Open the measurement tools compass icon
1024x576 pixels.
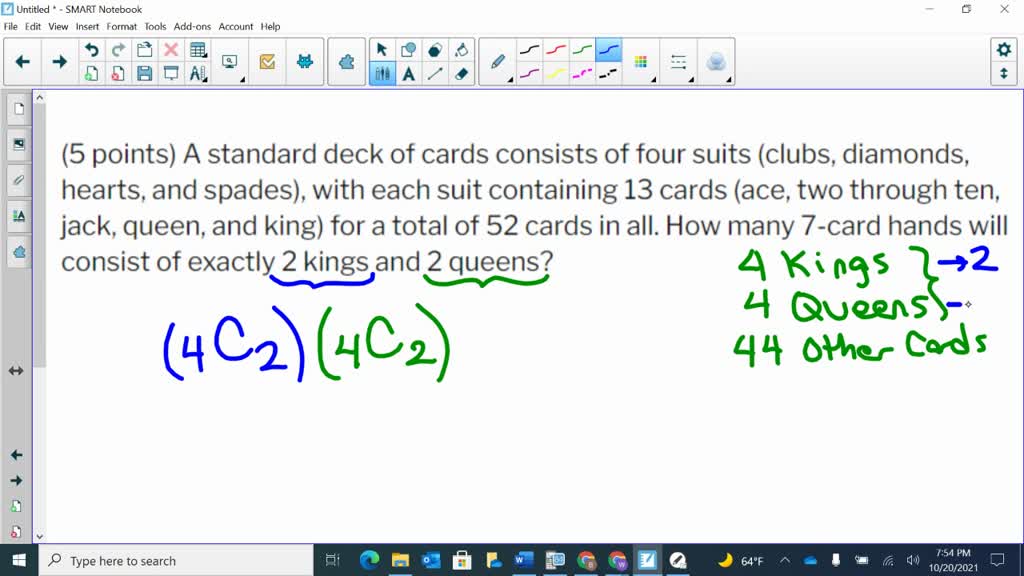(198, 74)
